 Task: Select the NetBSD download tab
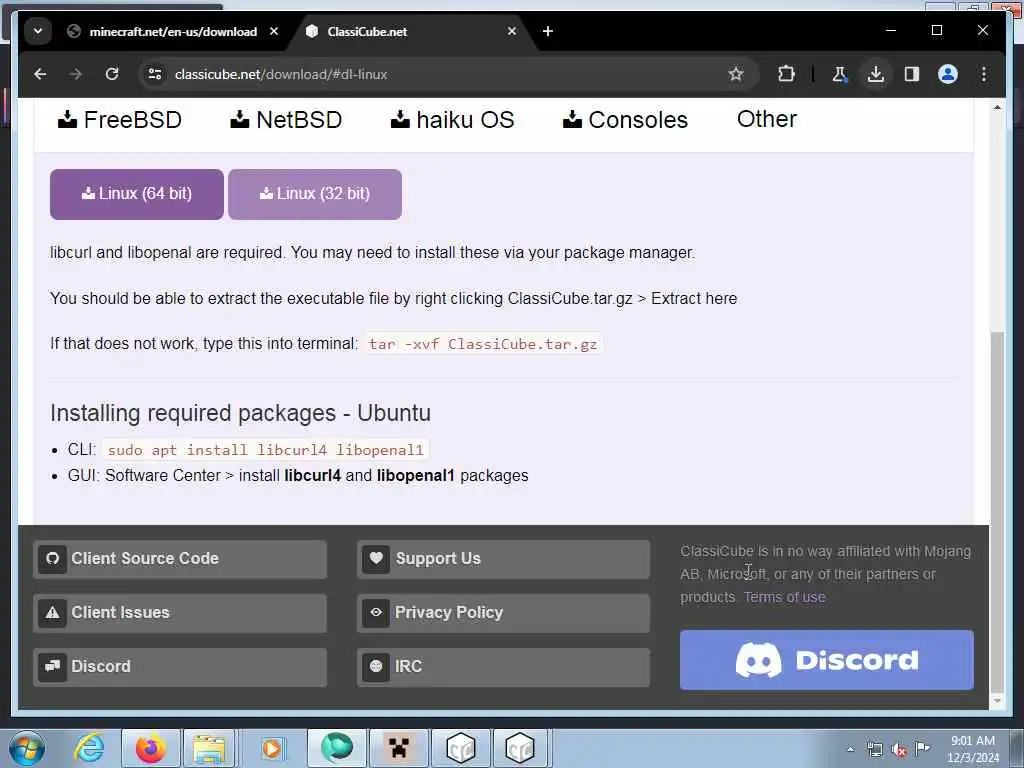[286, 120]
